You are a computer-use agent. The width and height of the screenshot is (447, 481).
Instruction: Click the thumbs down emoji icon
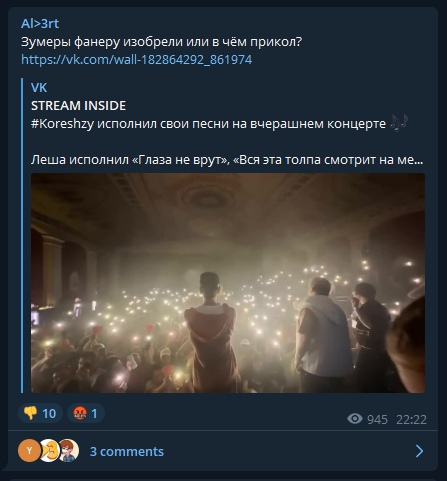coord(30,413)
